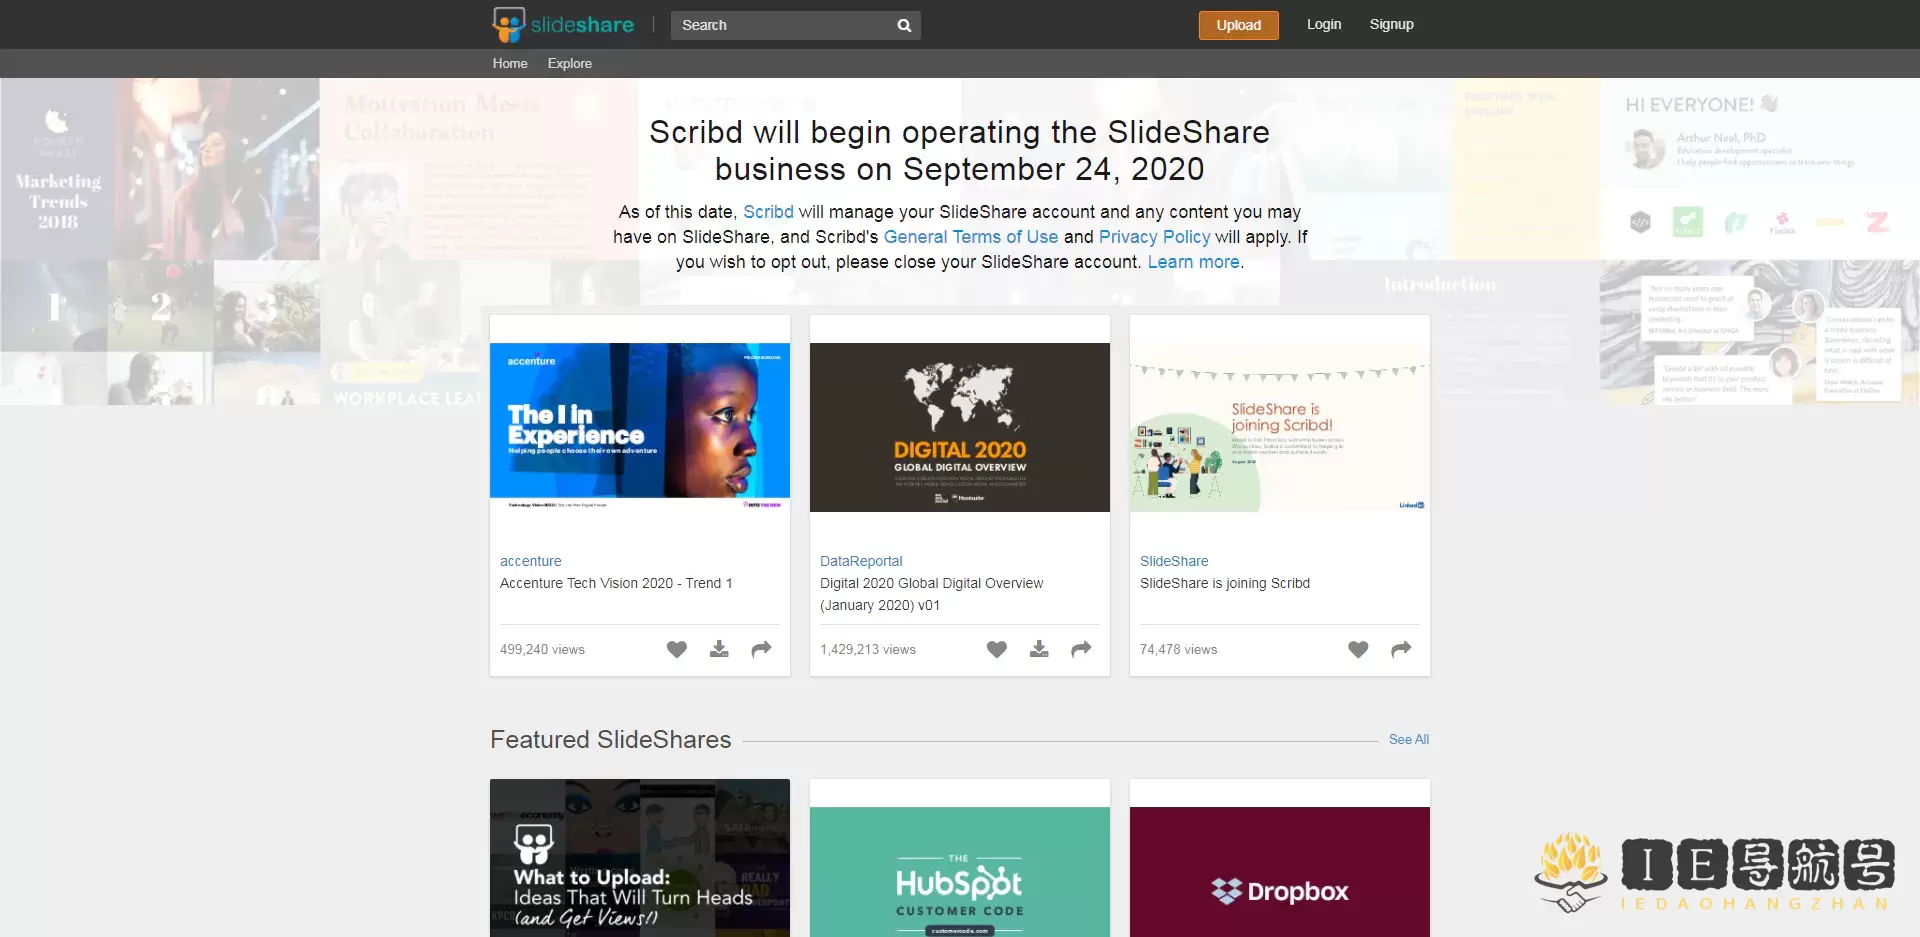
Task: Click the search magnifier icon
Action: [903, 25]
